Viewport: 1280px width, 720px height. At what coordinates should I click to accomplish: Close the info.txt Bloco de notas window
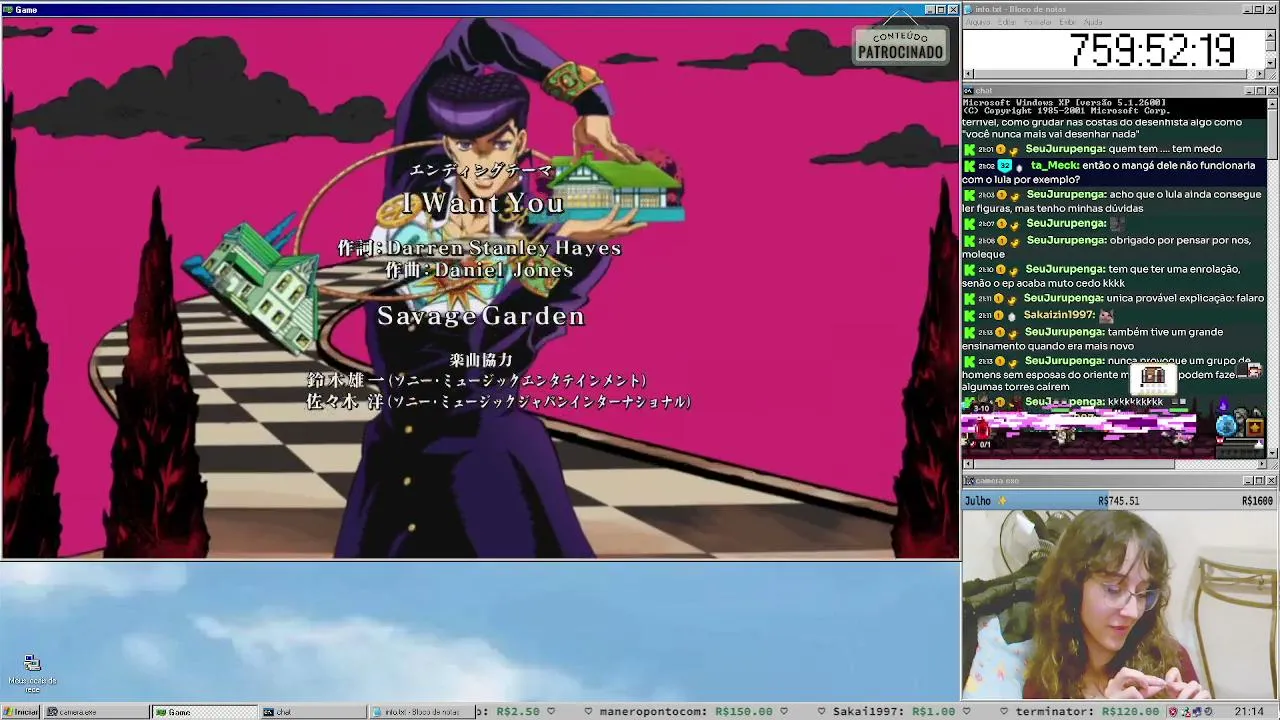(1272, 10)
